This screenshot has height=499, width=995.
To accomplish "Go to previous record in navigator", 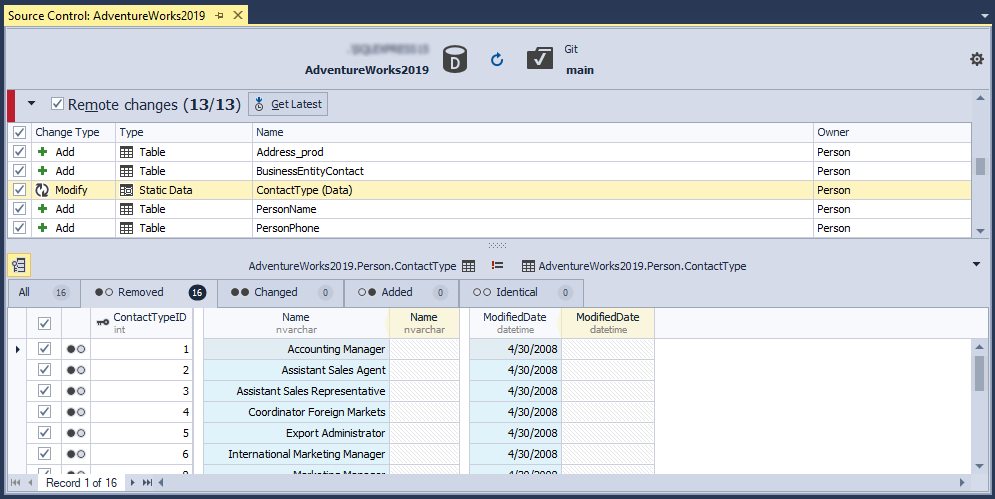I will 30,482.
